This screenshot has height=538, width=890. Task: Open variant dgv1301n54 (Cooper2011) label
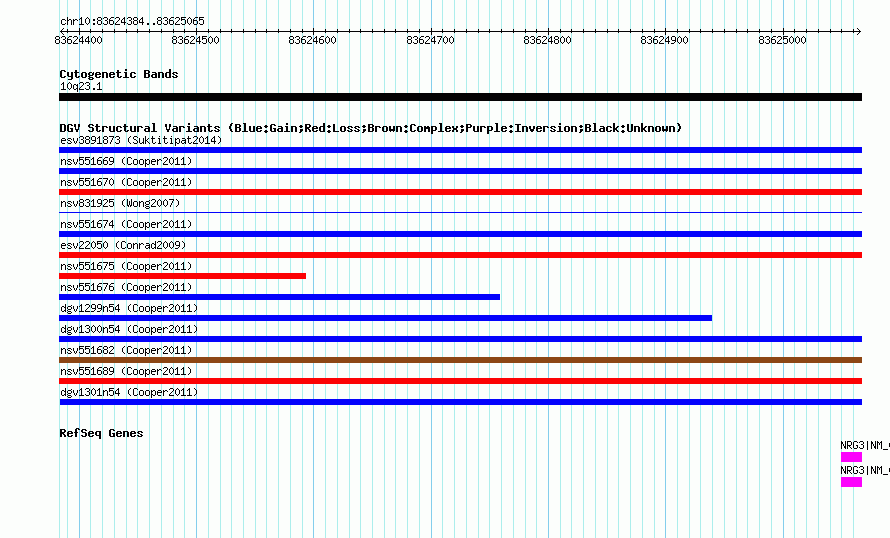click(129, 392)
